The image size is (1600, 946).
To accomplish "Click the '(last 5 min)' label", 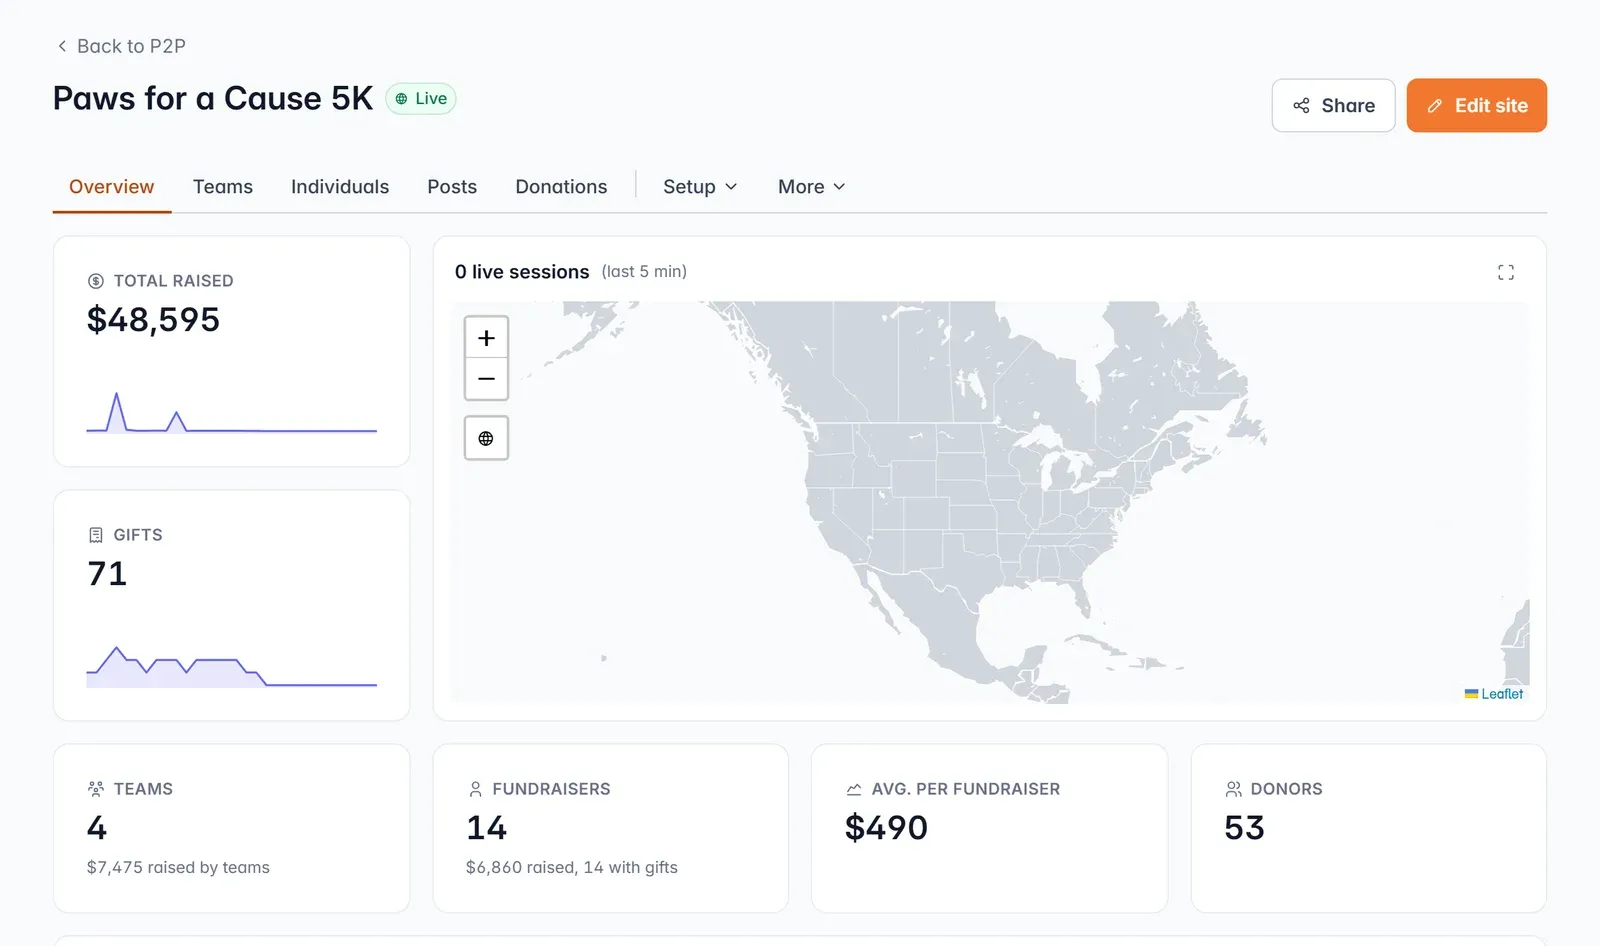I will pos(644,272).
